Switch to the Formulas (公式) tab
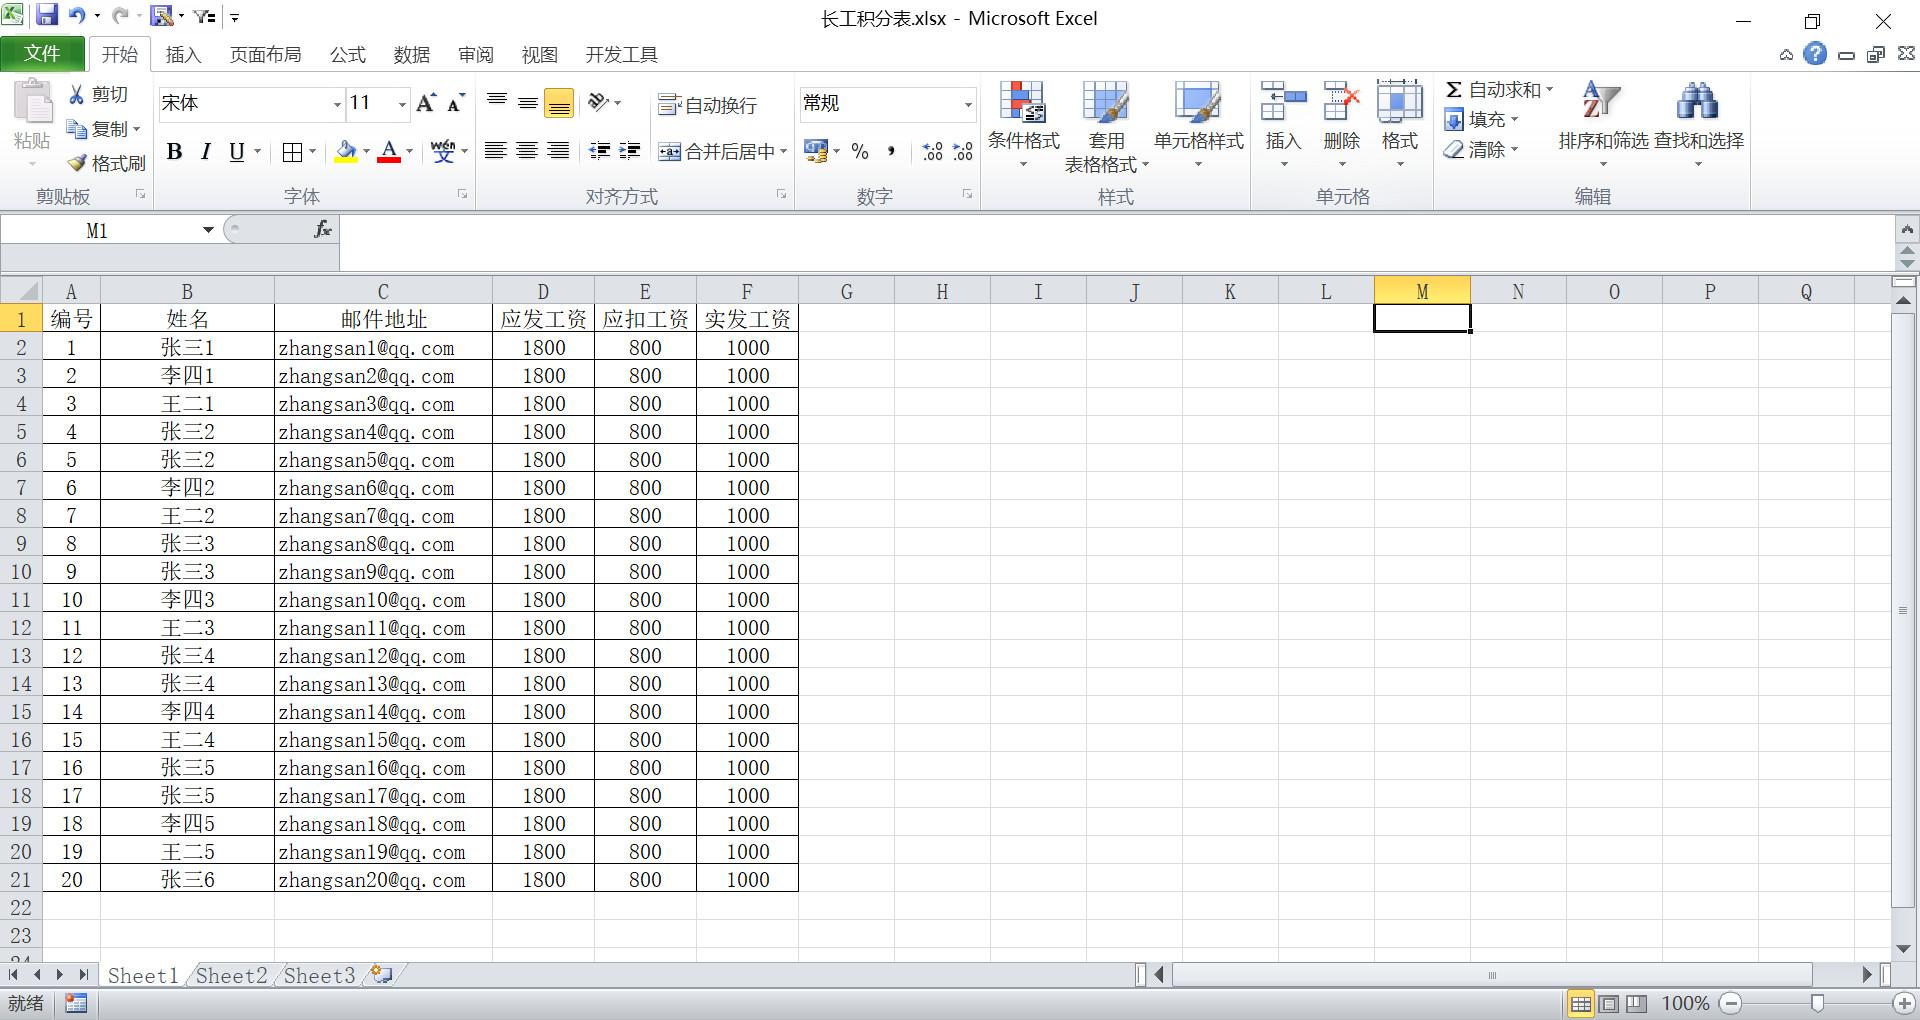Viewport: 1920px width, 1020px height. point(348,55)
